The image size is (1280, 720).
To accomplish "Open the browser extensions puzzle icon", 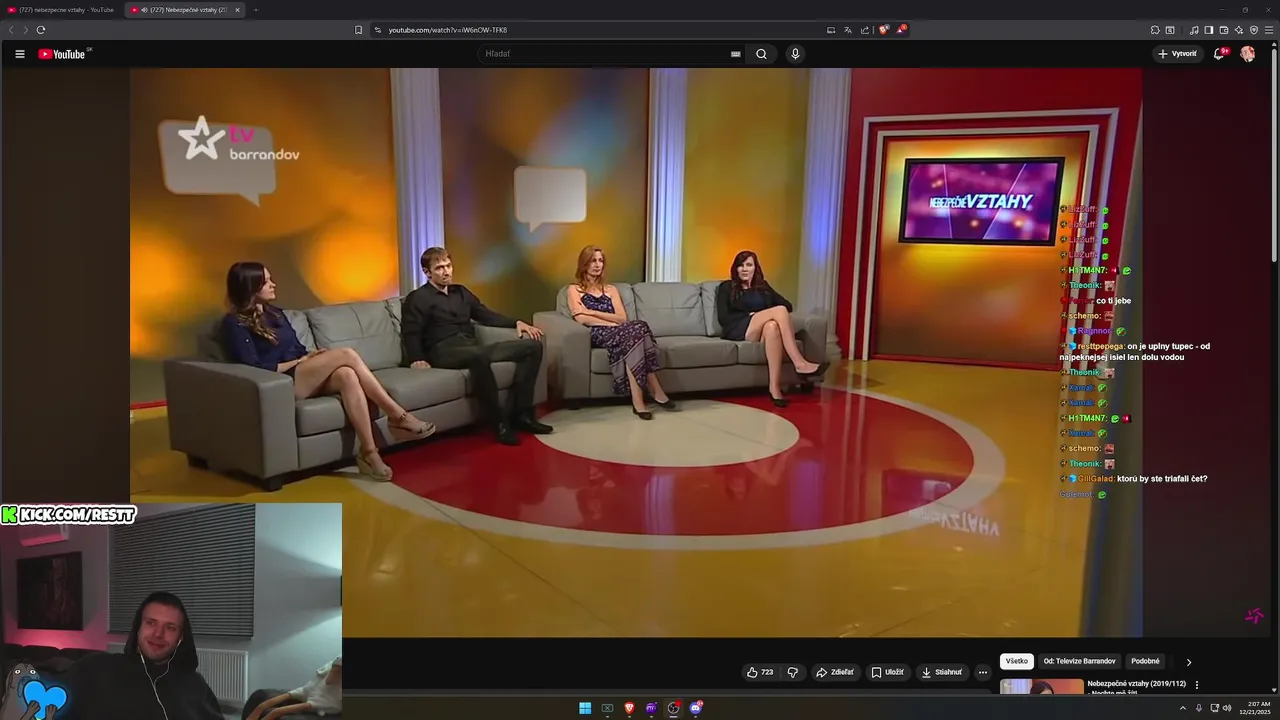I will pyautogui.click(x=1155, y=30).
